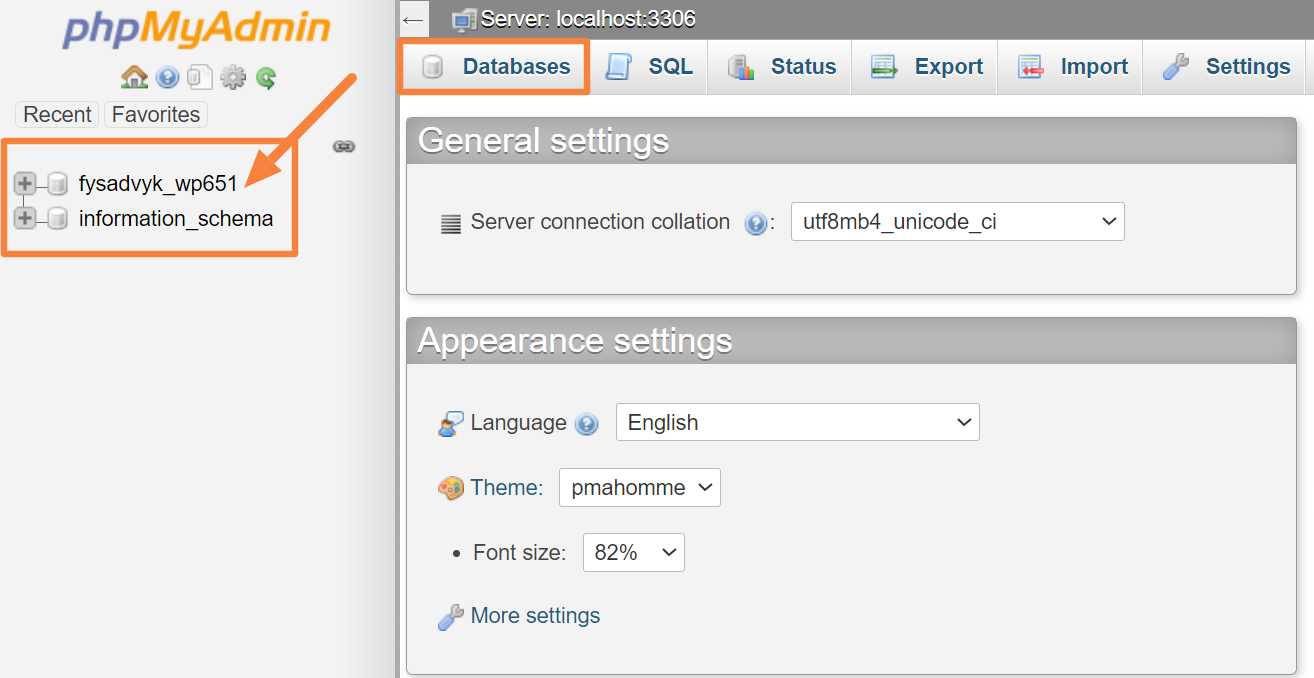
Task: Show the Favorites tables list
Action: click(x=156, y=114)
